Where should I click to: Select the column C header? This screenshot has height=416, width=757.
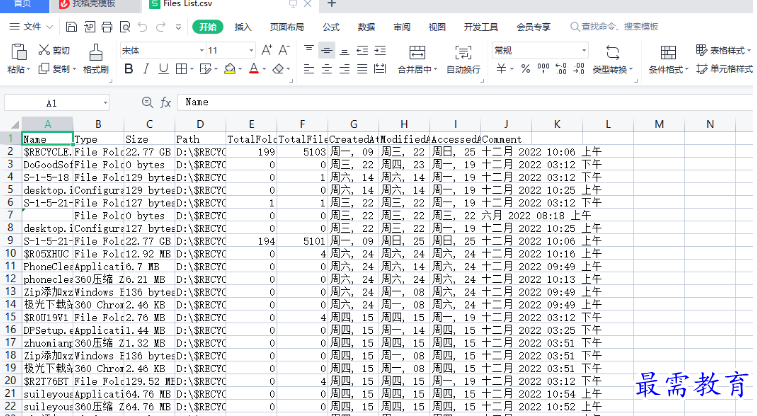(x=149, y=124)
